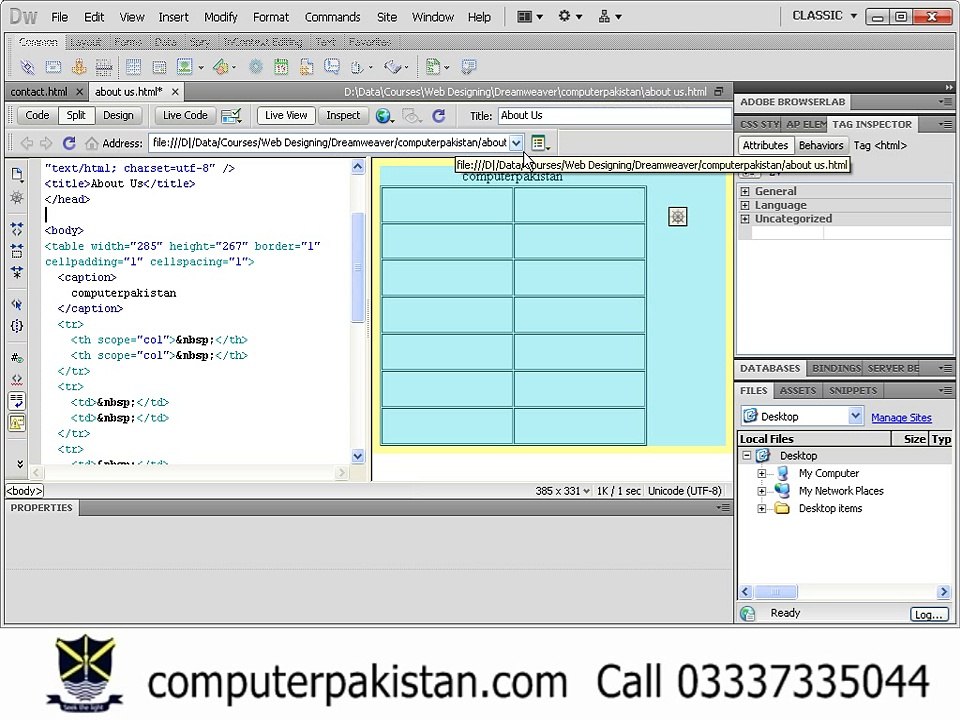This screenshot has width=960, height=720.
Task: Switch to Code view
Action: coord(37,115)
